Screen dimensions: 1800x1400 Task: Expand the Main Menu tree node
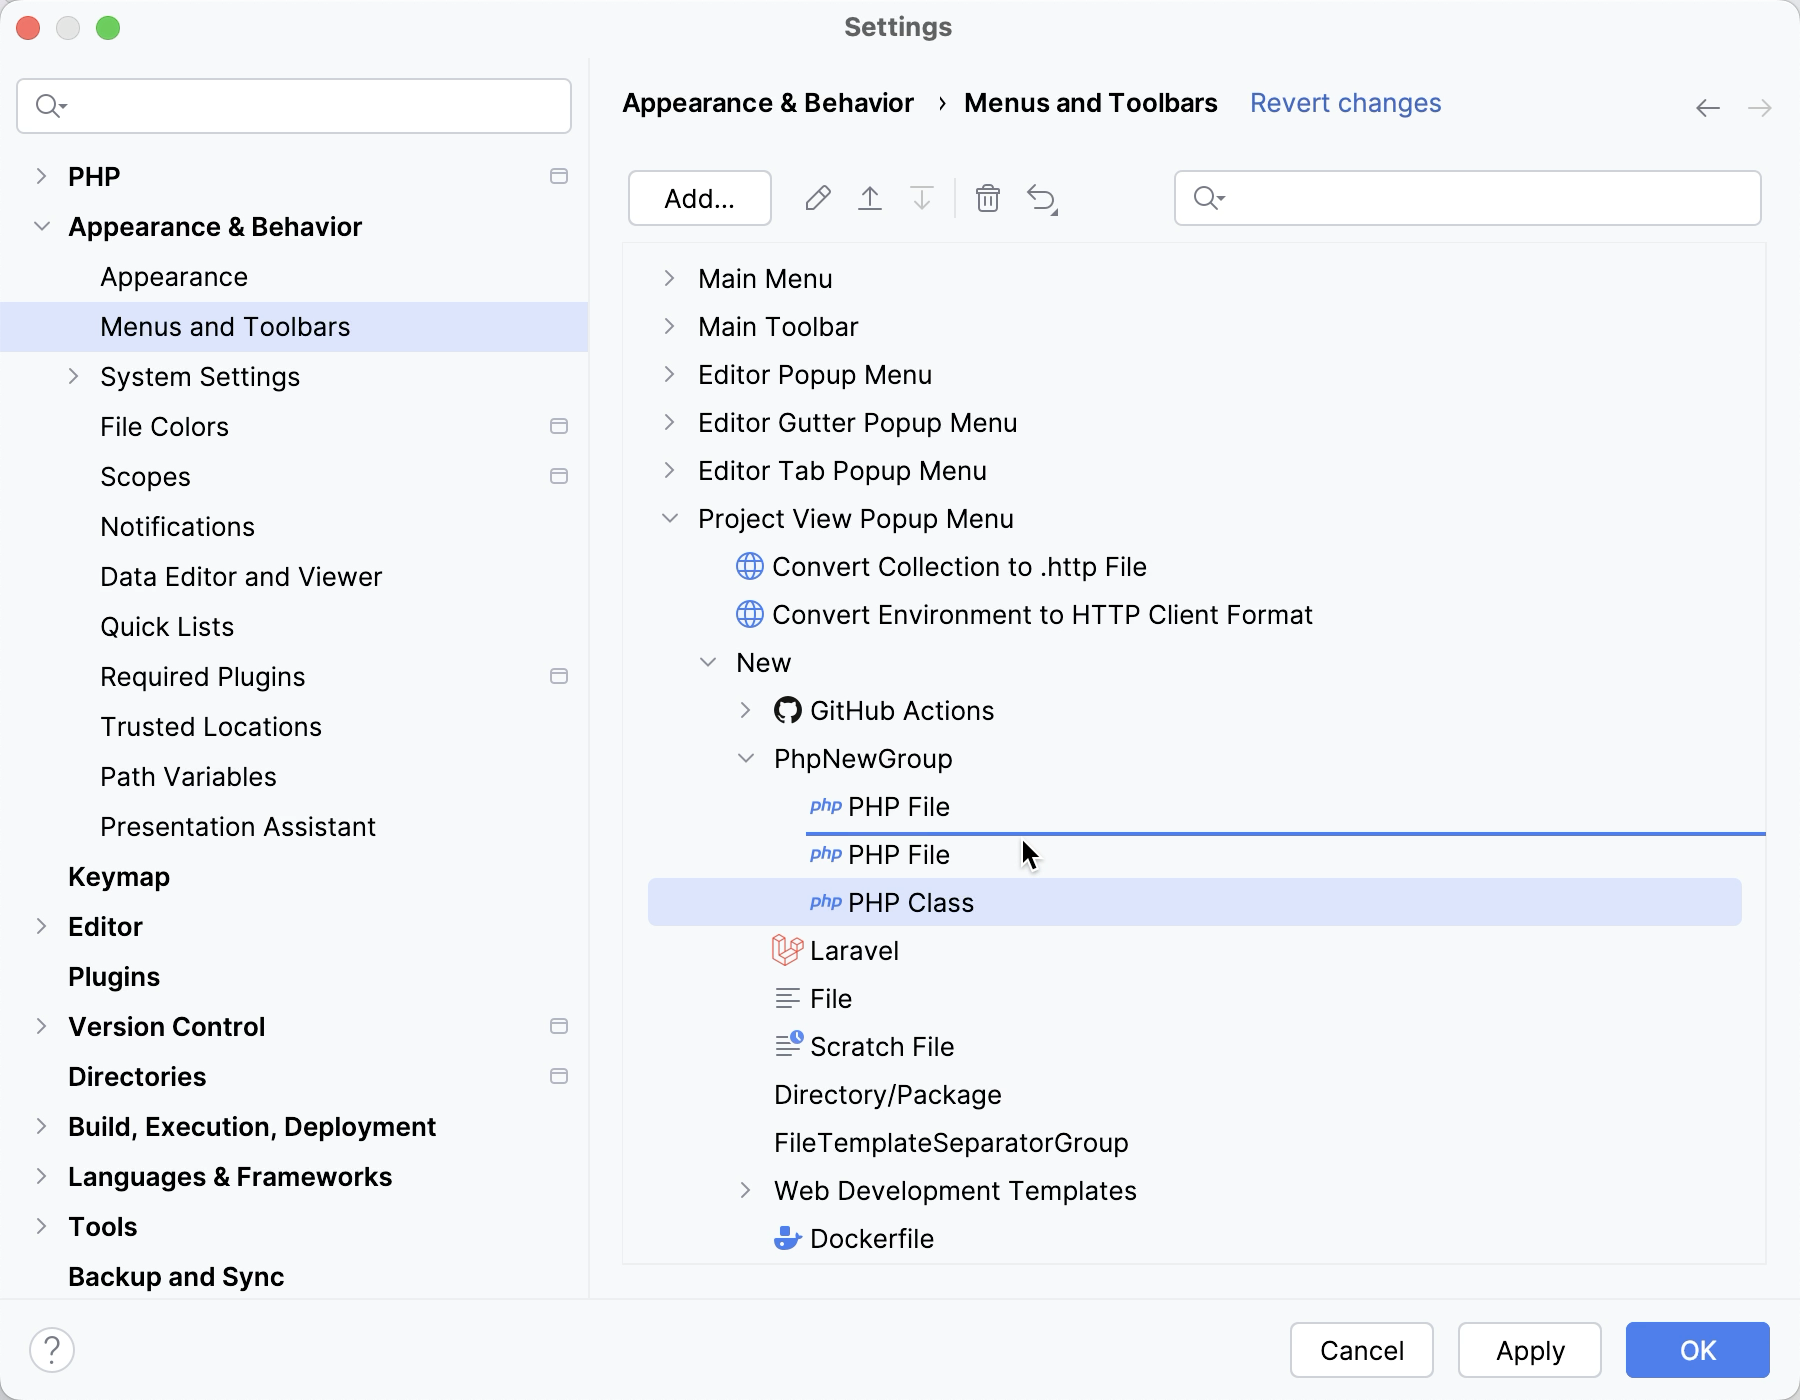670,279
